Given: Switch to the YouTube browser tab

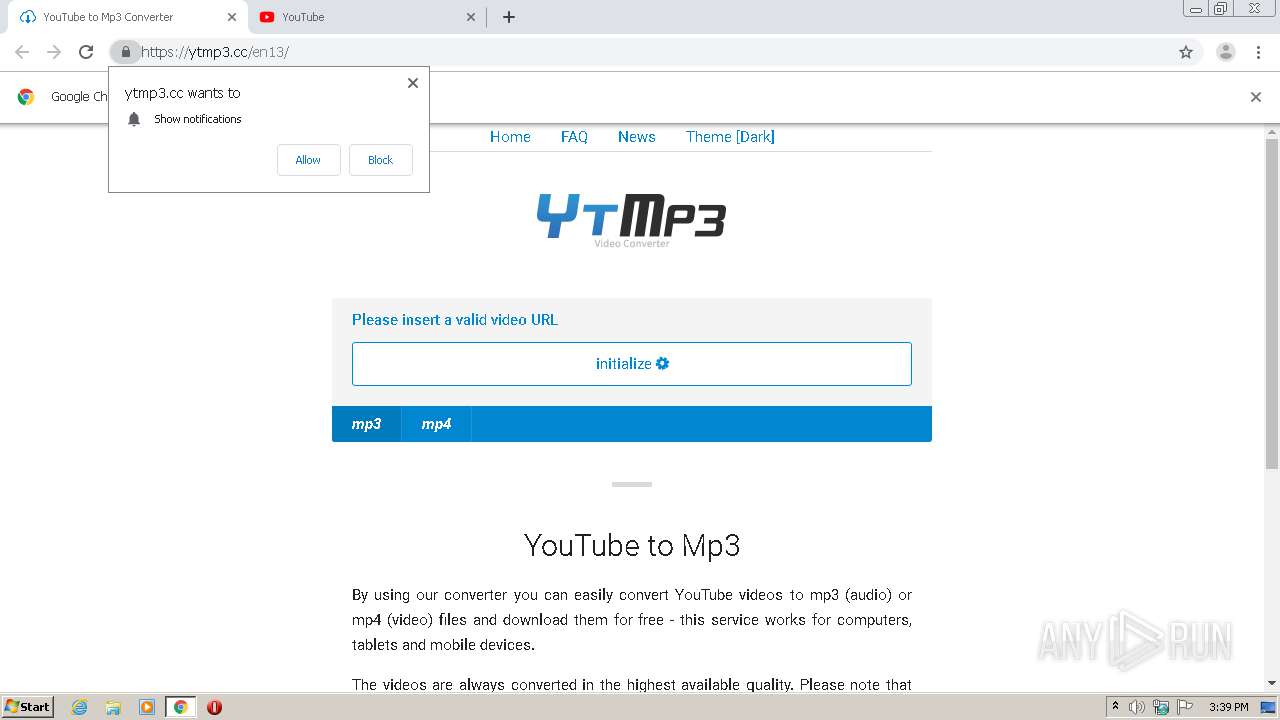Looking at the screenshot, I should tap(366, 17).
